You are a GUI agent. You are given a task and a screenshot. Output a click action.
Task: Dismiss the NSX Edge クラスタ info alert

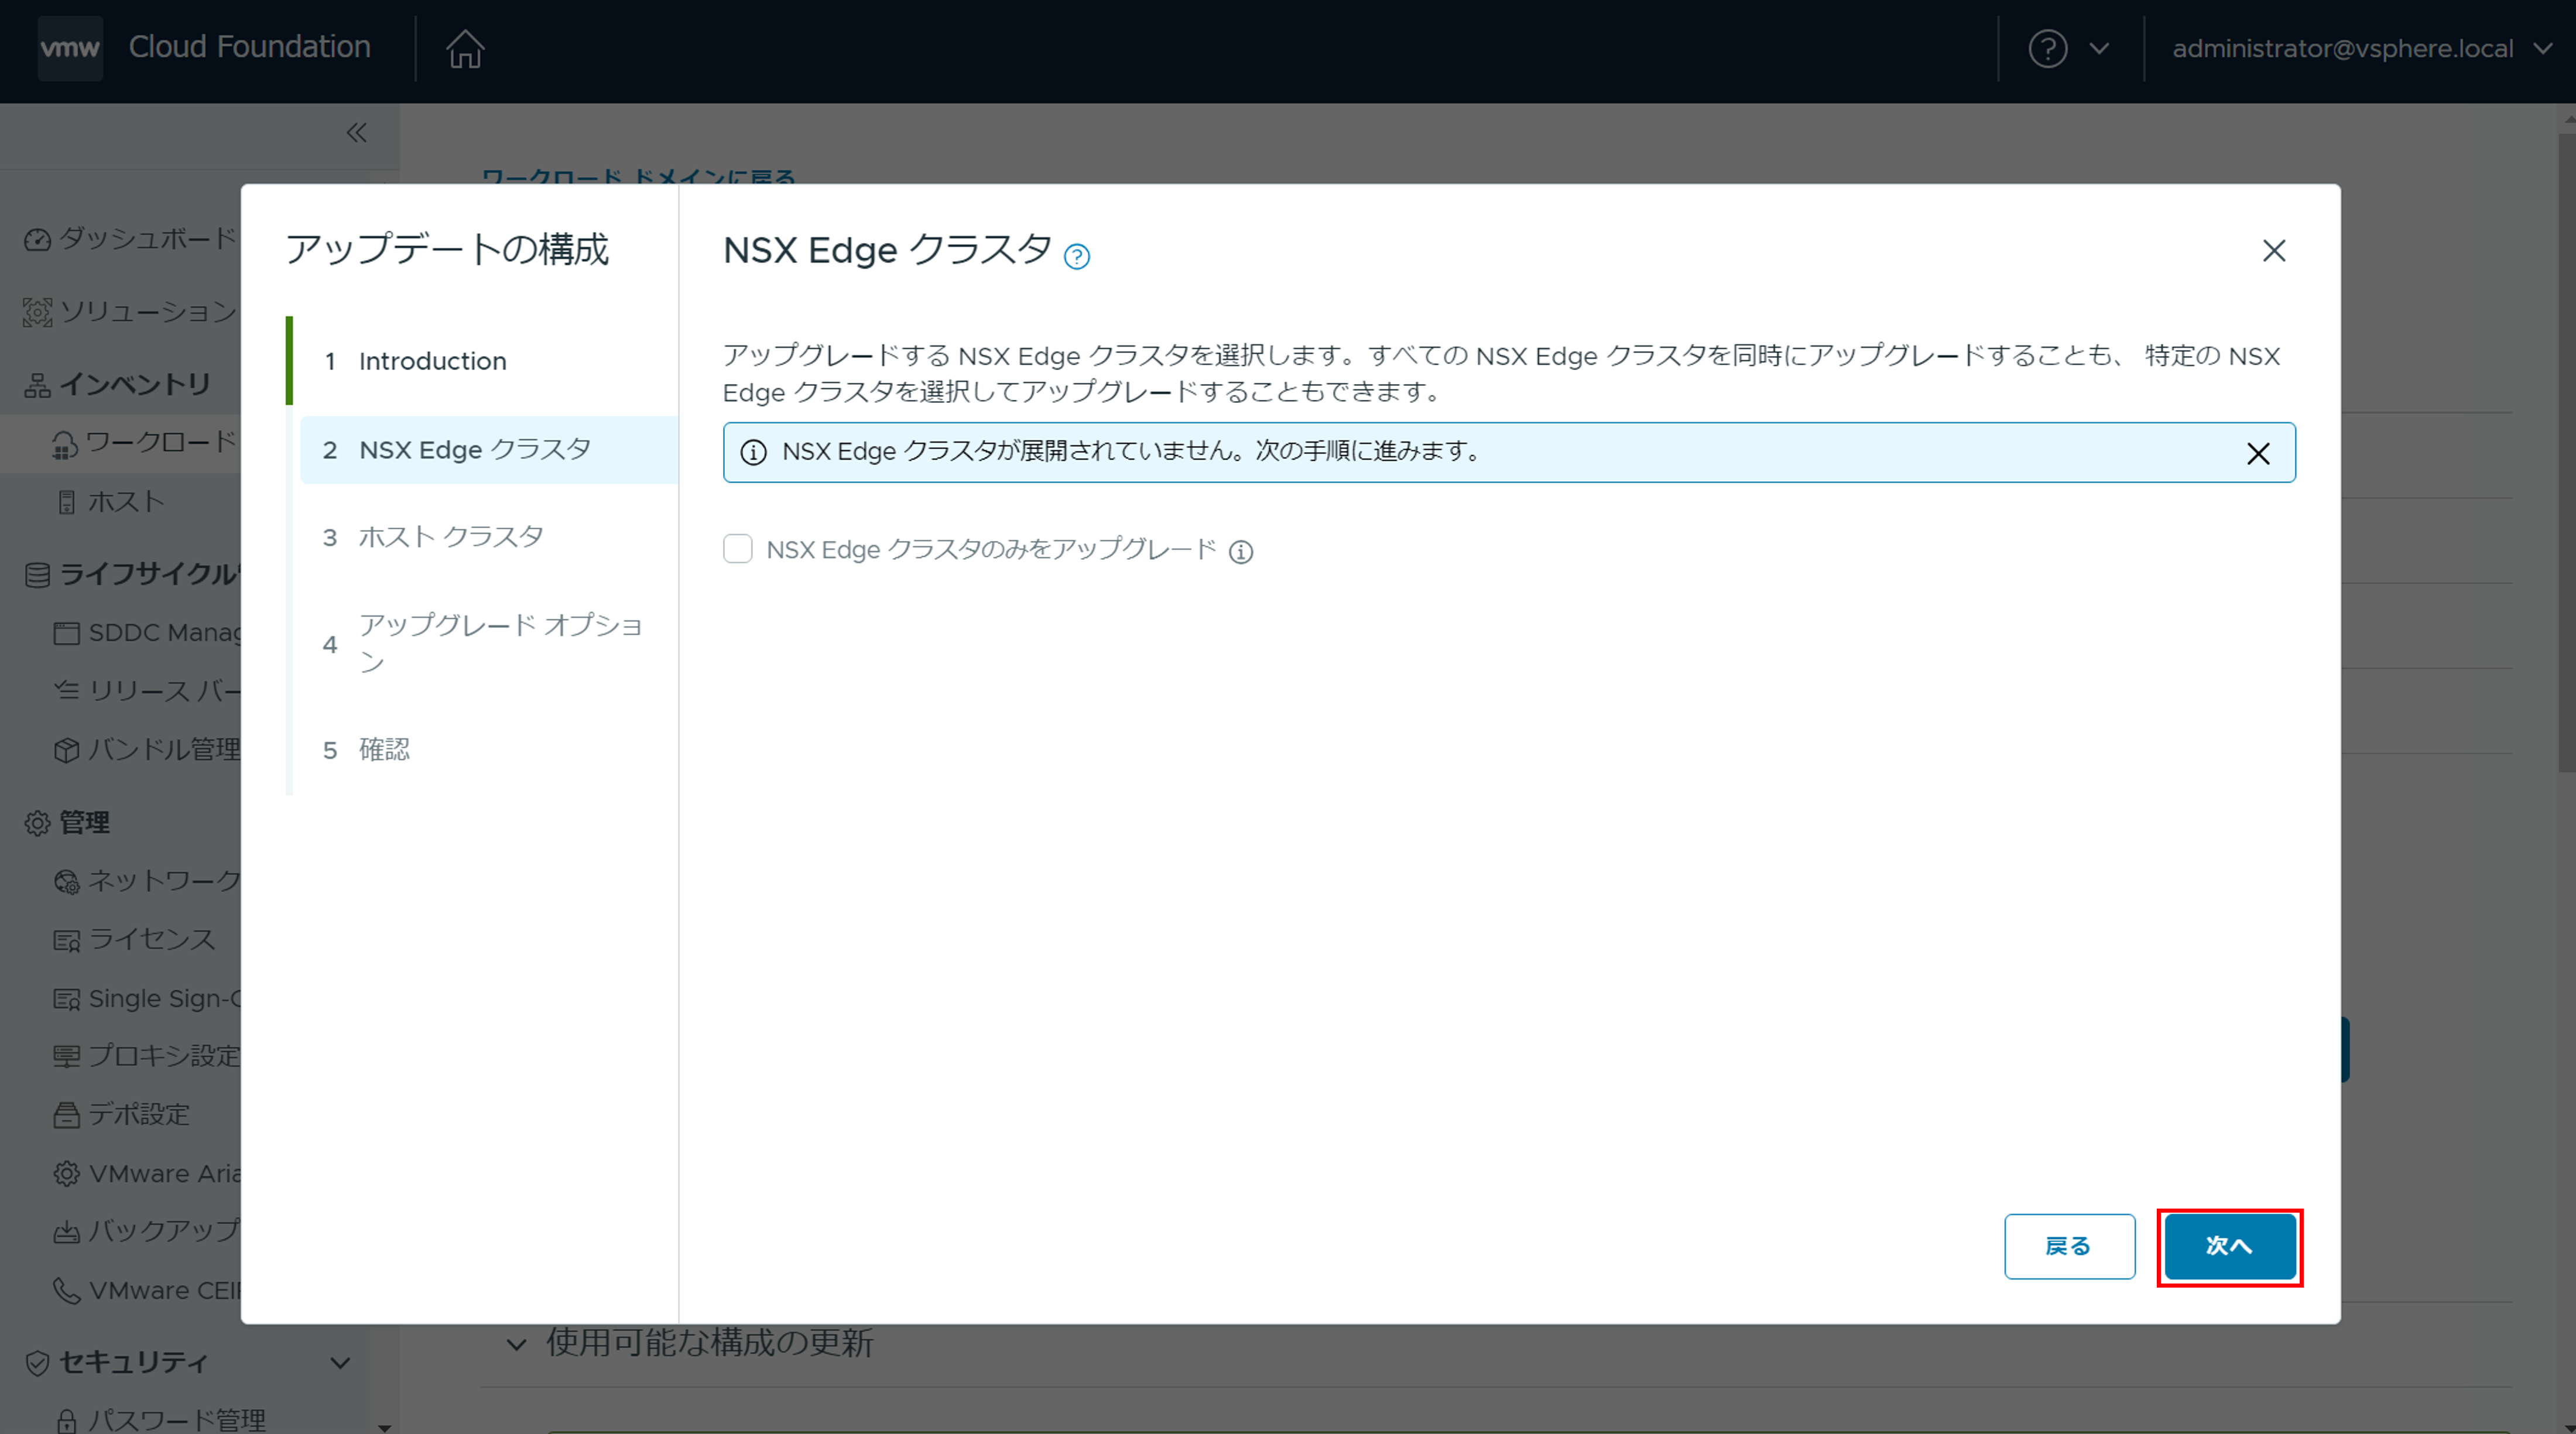(2257, 453)
